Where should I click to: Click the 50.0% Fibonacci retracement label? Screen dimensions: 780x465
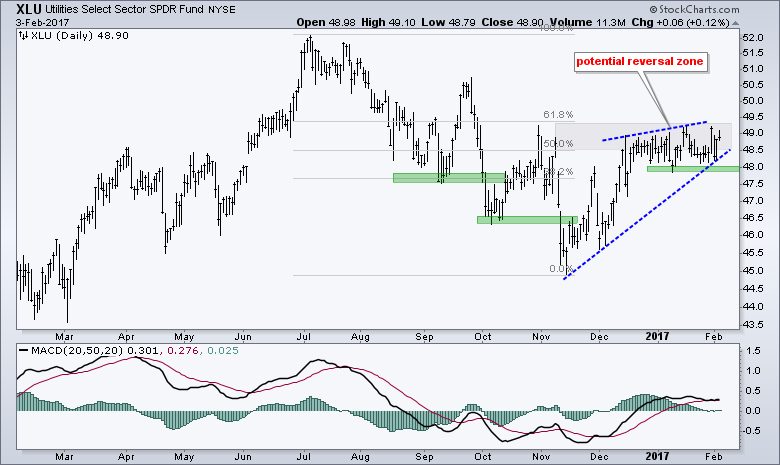(558, 144)
